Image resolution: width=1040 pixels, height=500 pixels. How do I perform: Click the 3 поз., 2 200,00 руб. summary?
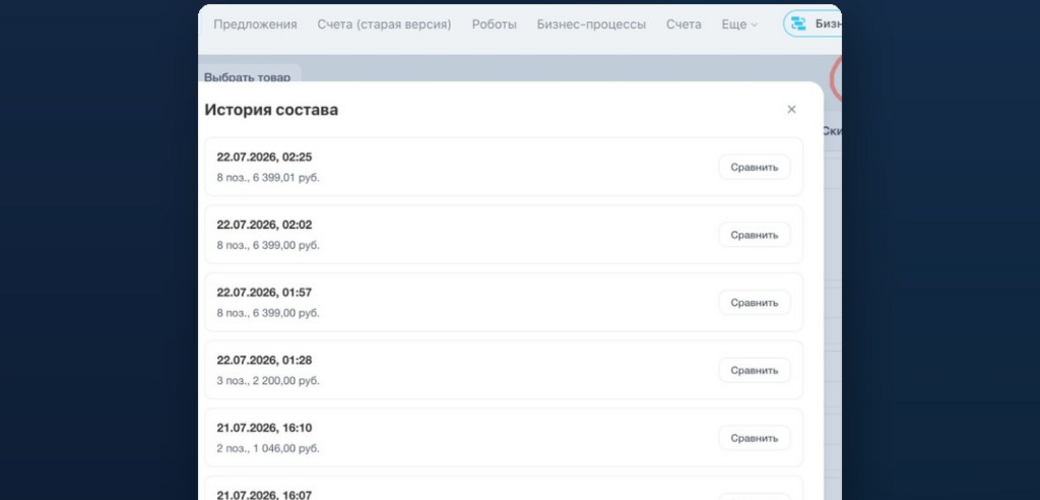268,381
